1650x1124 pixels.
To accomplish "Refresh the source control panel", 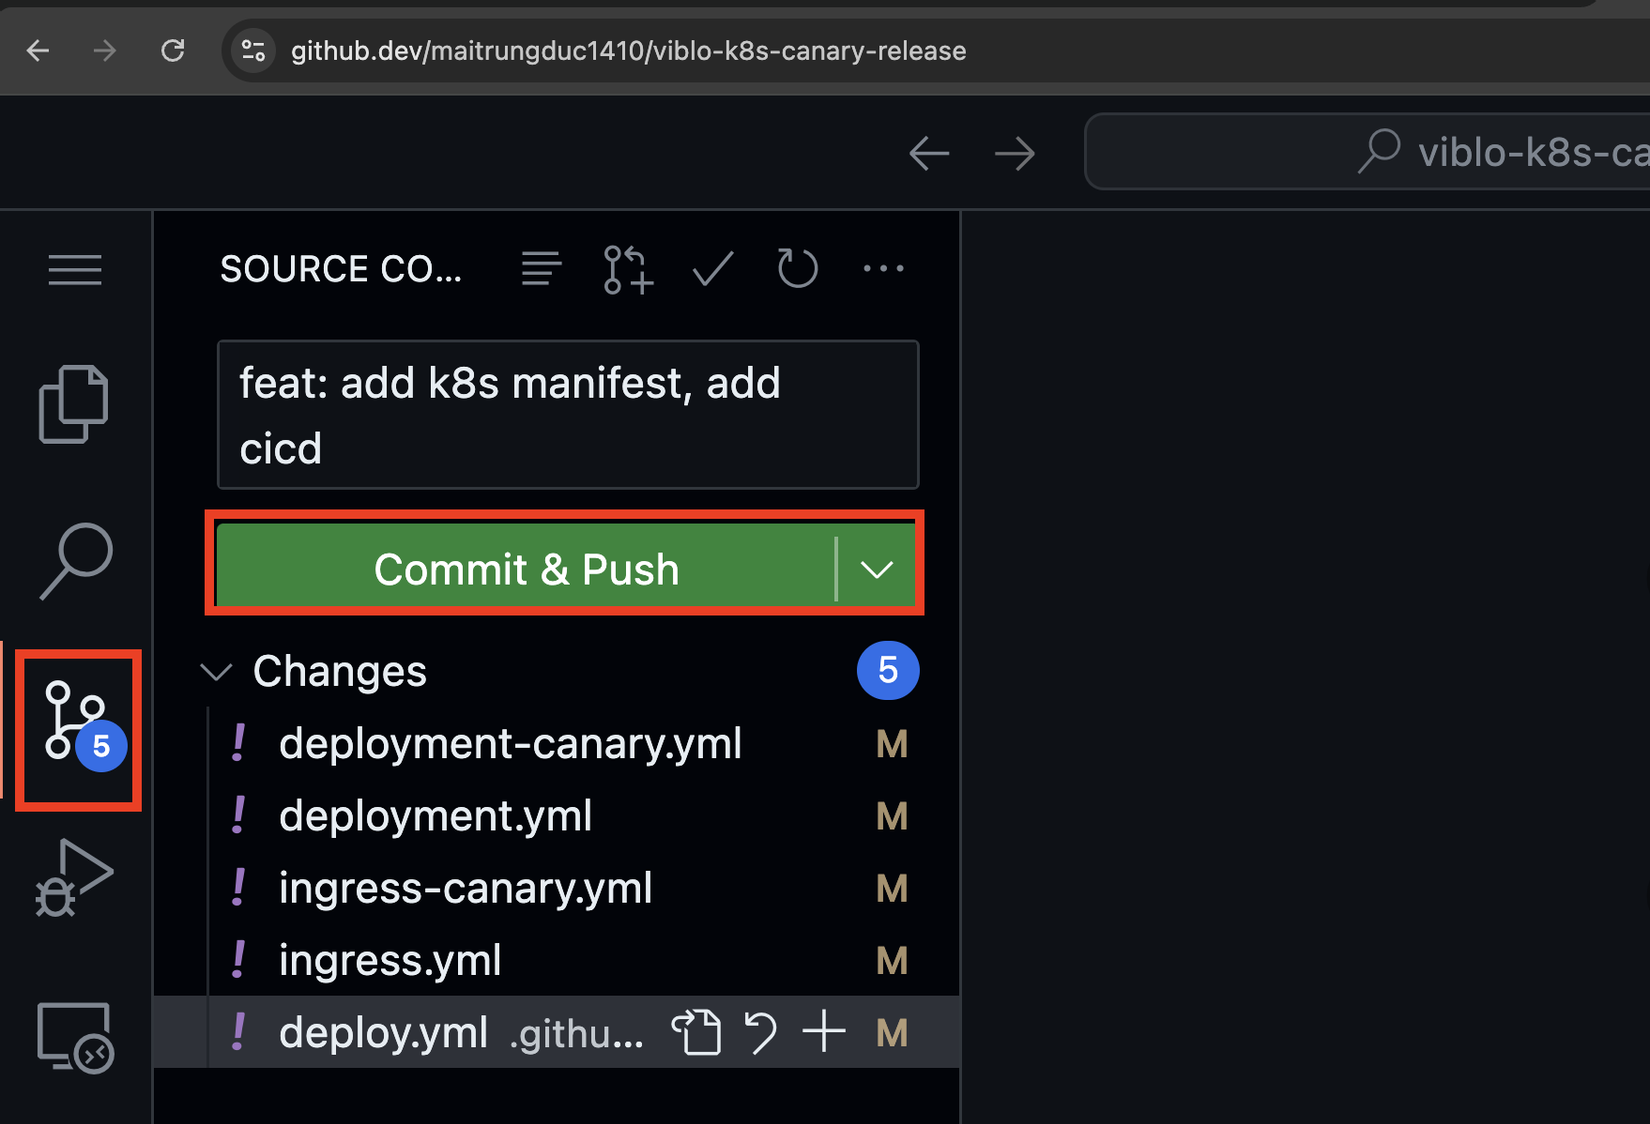I will click(797, 269).
